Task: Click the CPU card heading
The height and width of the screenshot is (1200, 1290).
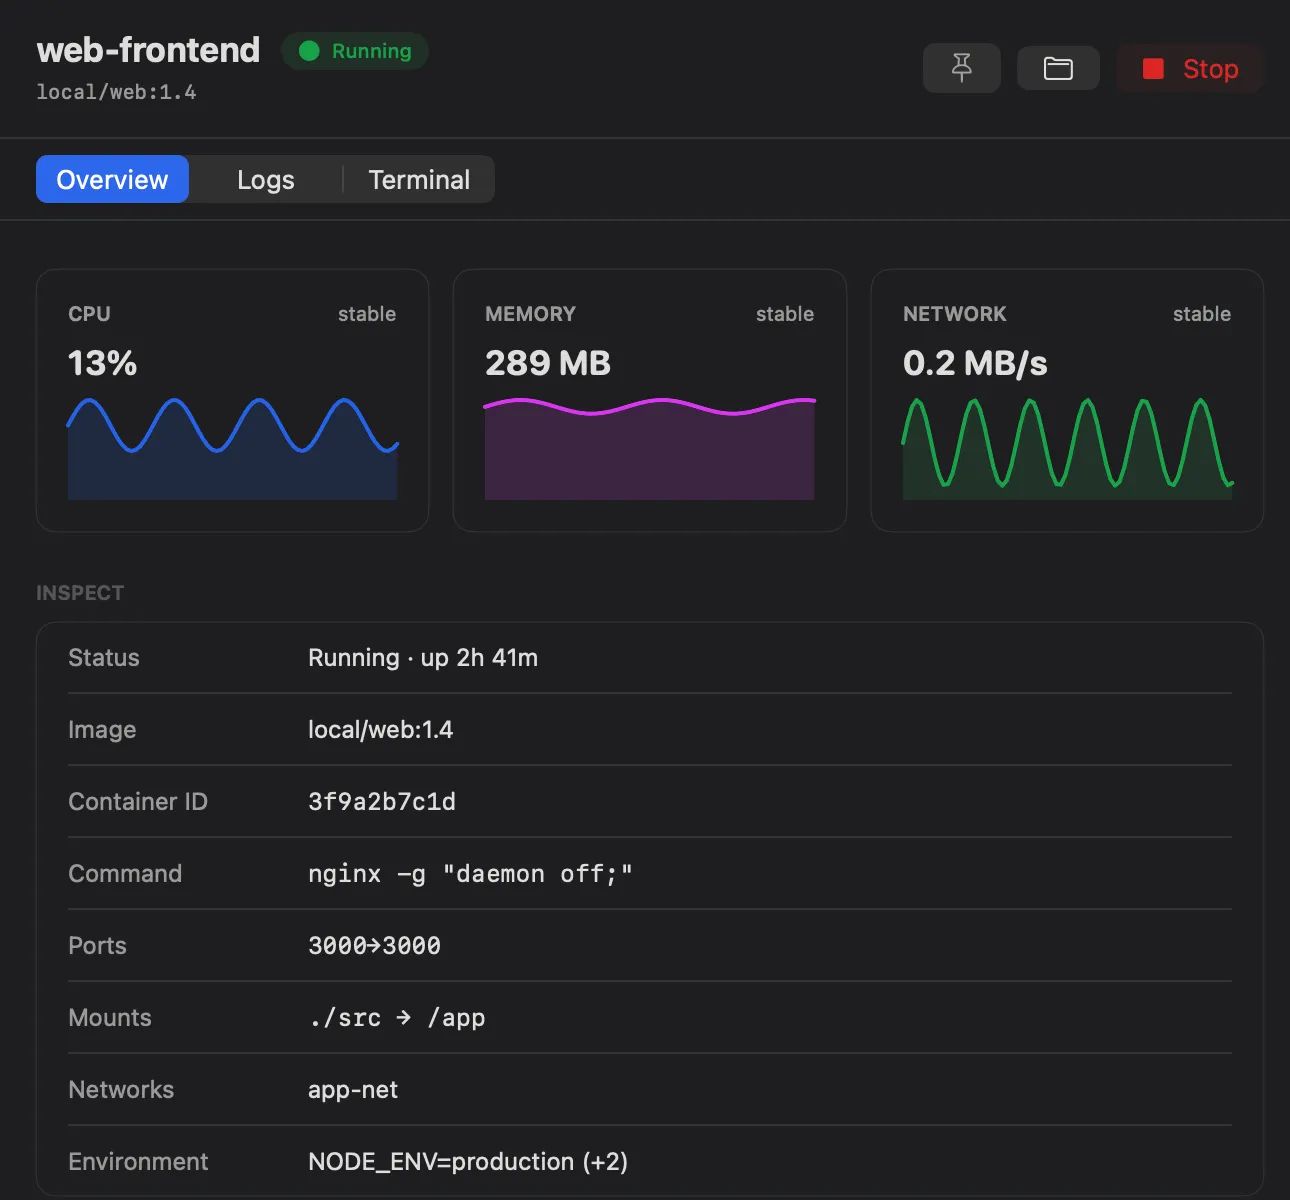Action: (x=89, y=314)
